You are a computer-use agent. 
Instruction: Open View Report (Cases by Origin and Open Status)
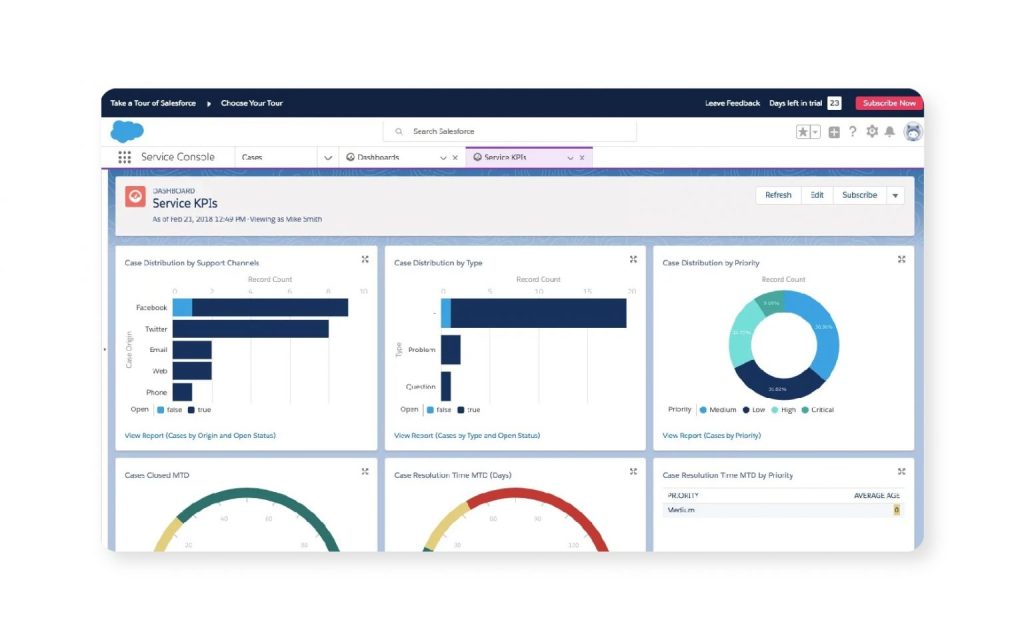tap(200, 436)
